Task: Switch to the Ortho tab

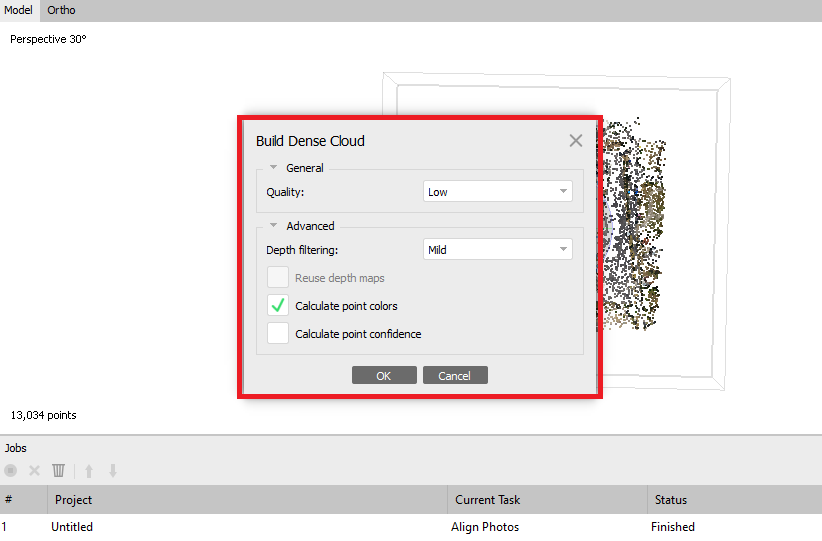Action: 61,10
